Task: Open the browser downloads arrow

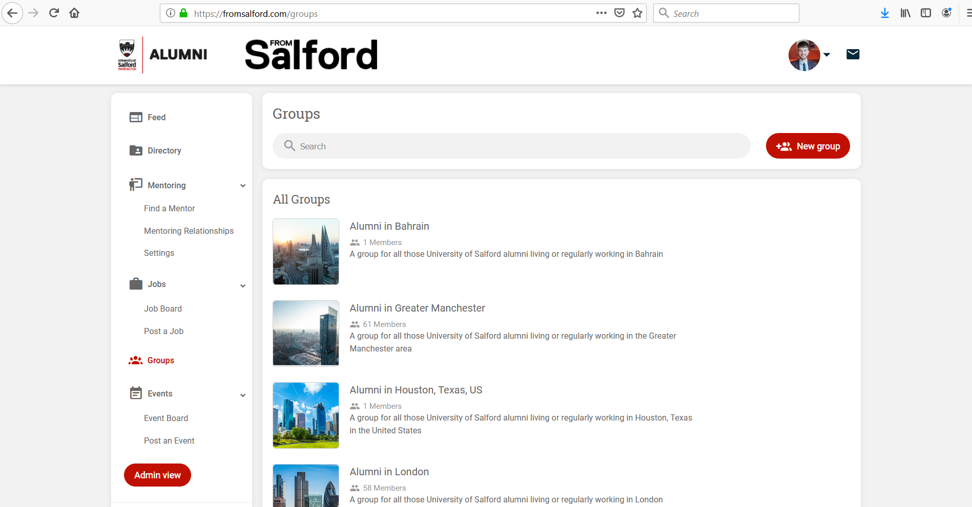Action: point(885,13)
